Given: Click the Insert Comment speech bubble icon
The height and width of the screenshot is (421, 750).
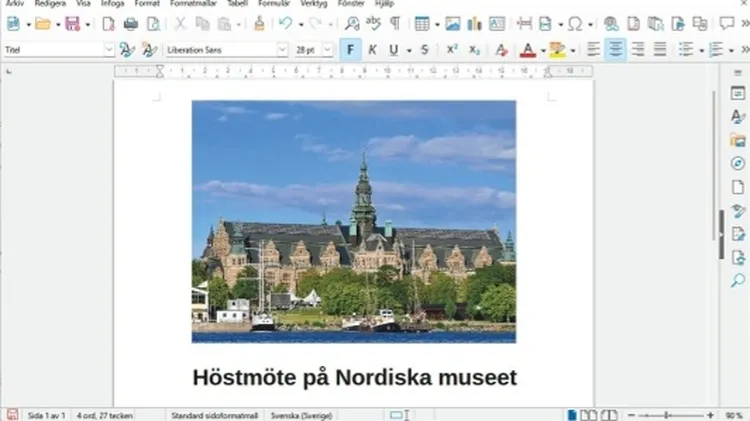Looking at the screenshot, I should click(x=725, y=24).
